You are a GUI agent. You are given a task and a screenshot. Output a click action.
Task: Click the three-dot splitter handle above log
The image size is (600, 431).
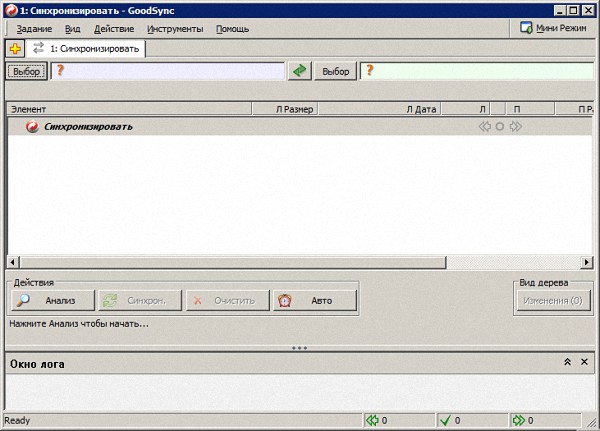click(x=300, y=348)
